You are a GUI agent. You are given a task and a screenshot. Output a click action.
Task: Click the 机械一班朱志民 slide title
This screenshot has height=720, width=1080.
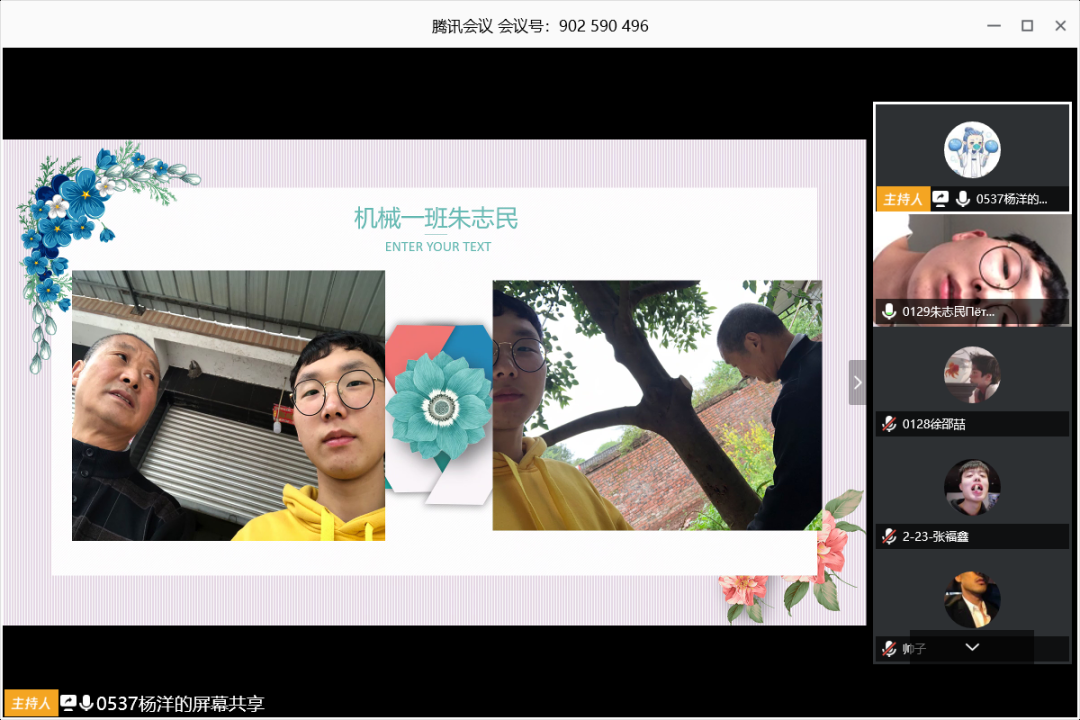coord(436,218)
